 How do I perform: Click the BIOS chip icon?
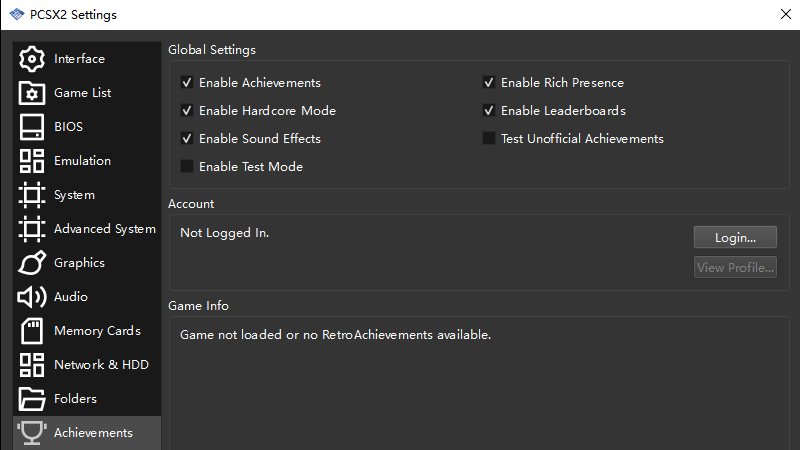tap(32, 127)
